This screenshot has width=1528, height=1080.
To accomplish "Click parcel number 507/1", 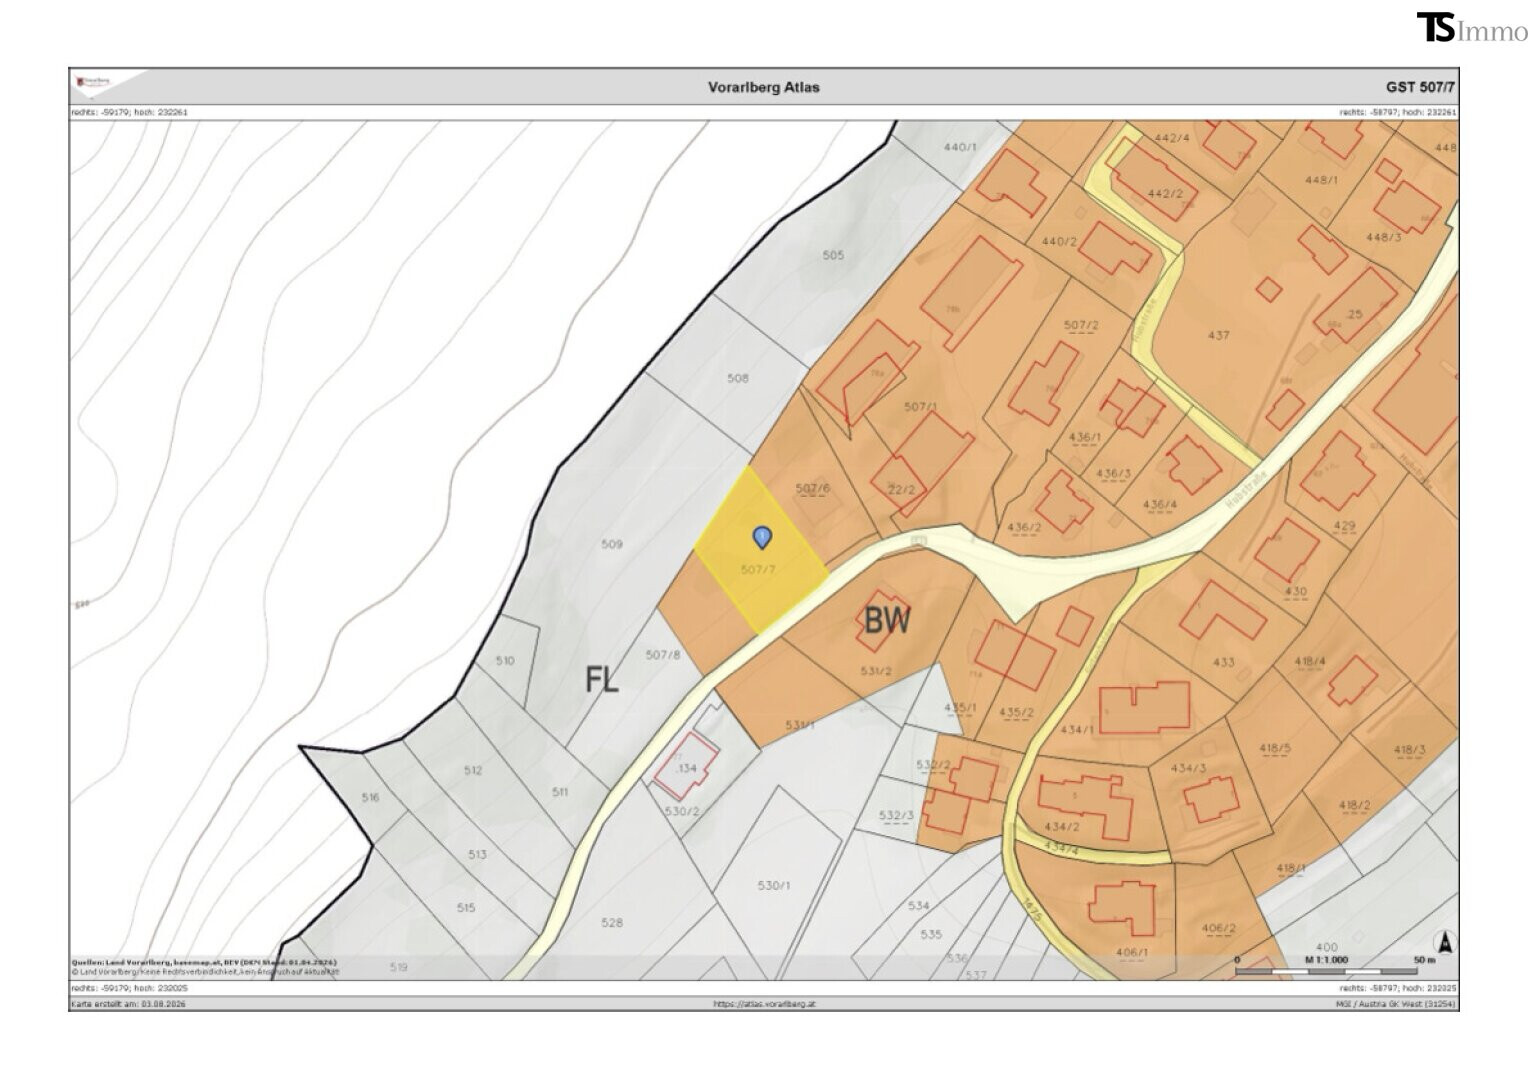I will (x=921, y=407).
